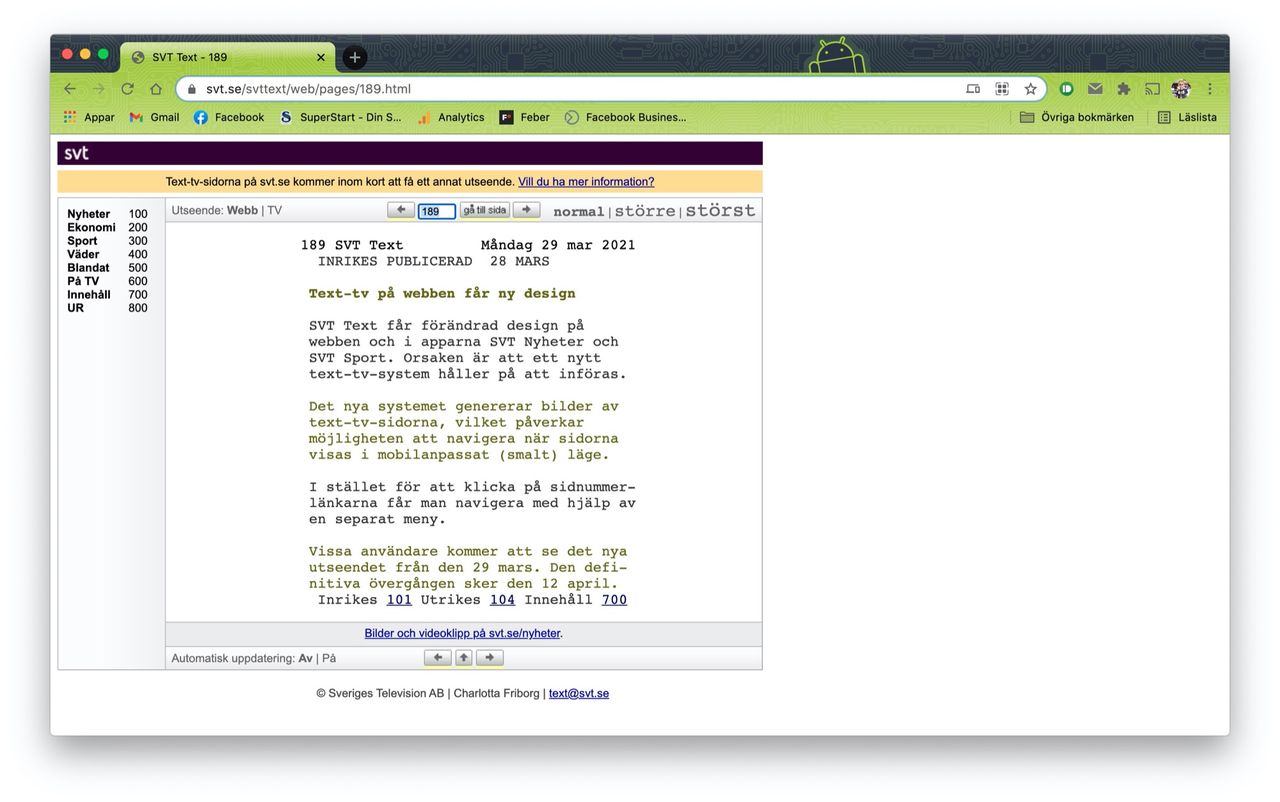Go to Blandat 500 in sidebar
1280x802 pixels.
coord(107,268)
